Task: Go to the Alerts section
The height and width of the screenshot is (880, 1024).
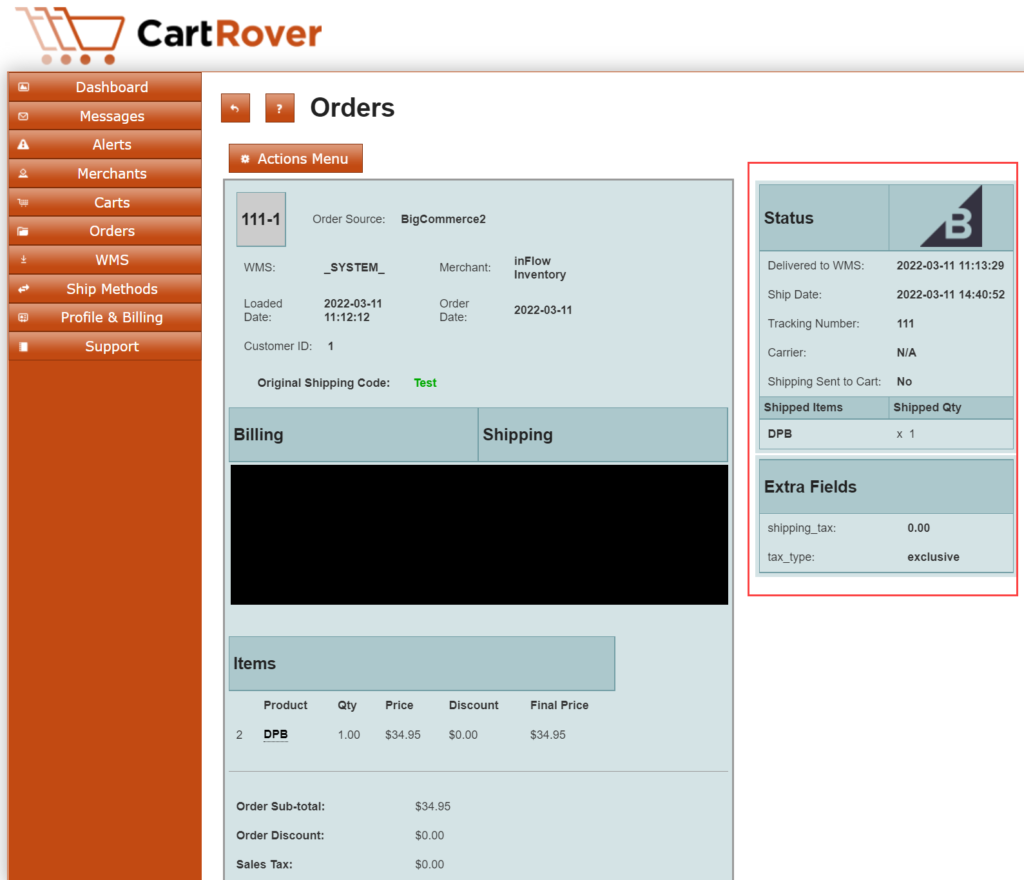Action: pyautogui.click(x=104, y=144)
